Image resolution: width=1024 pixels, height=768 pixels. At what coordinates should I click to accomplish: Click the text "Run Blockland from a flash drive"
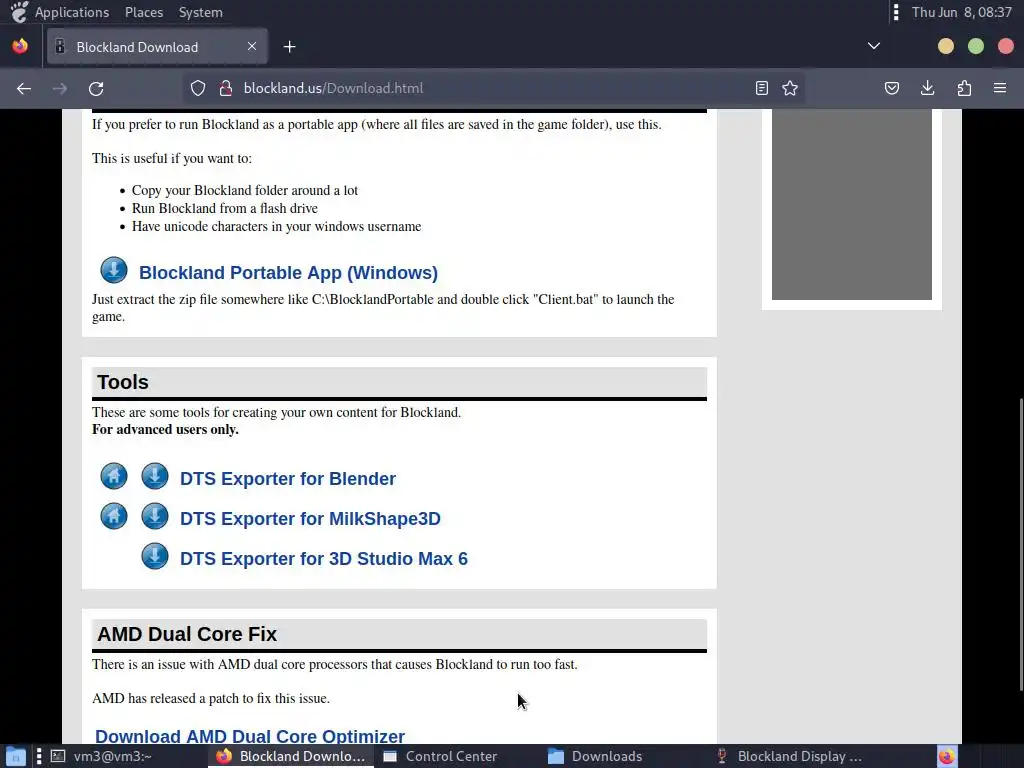point(225,208)
